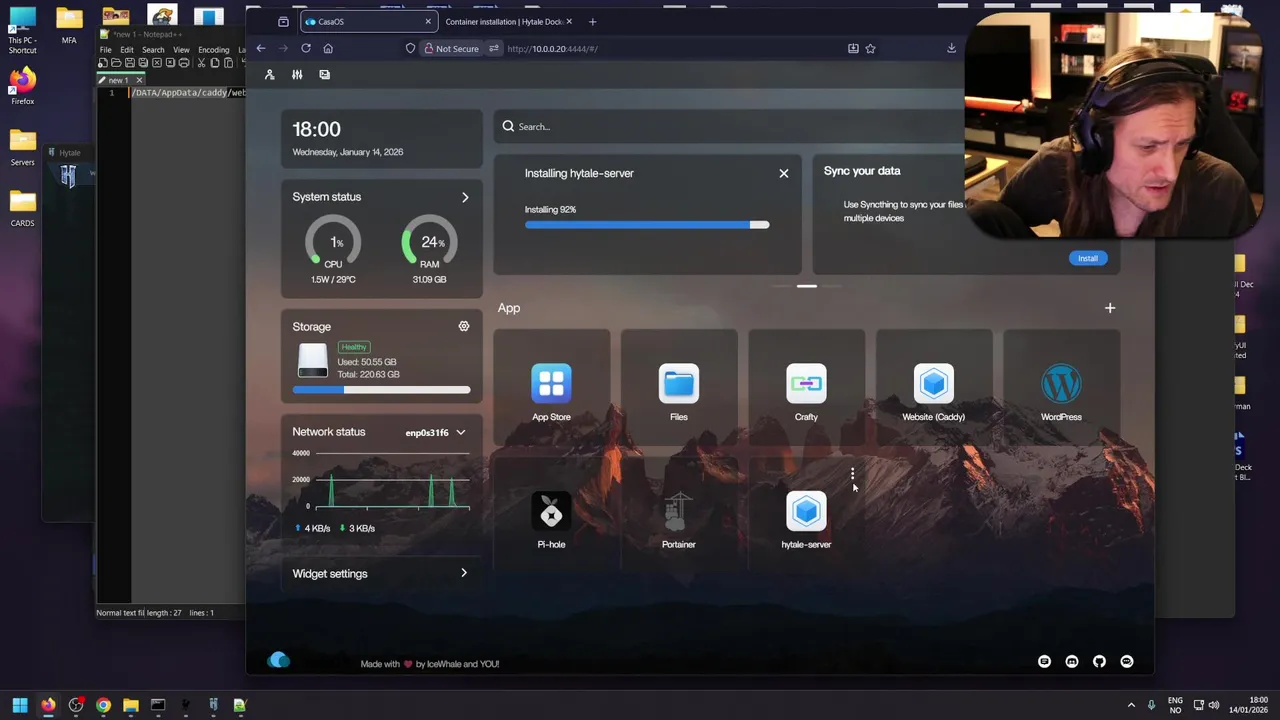
Task: Open Notepad++ Edit menu
Action: pyautogui.click(x=127, y=50)
